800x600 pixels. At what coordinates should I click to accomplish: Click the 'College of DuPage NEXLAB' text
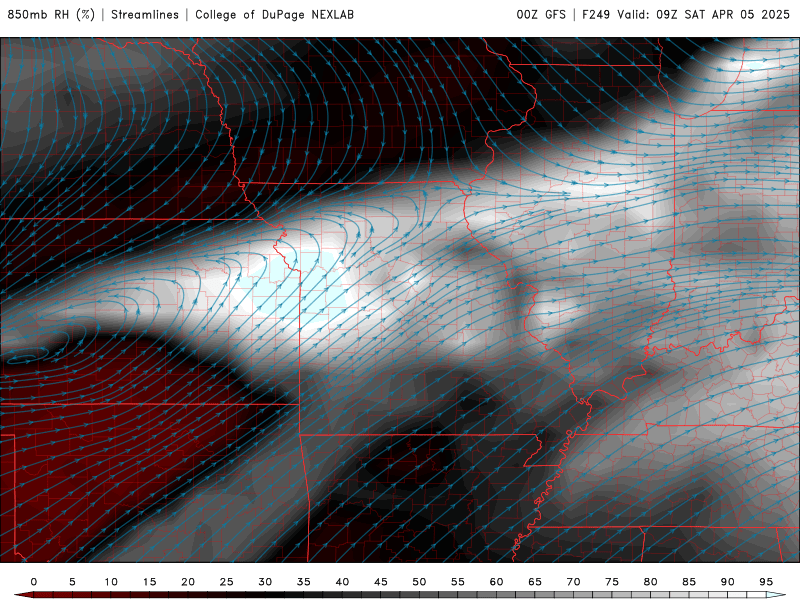pos(274,15)
